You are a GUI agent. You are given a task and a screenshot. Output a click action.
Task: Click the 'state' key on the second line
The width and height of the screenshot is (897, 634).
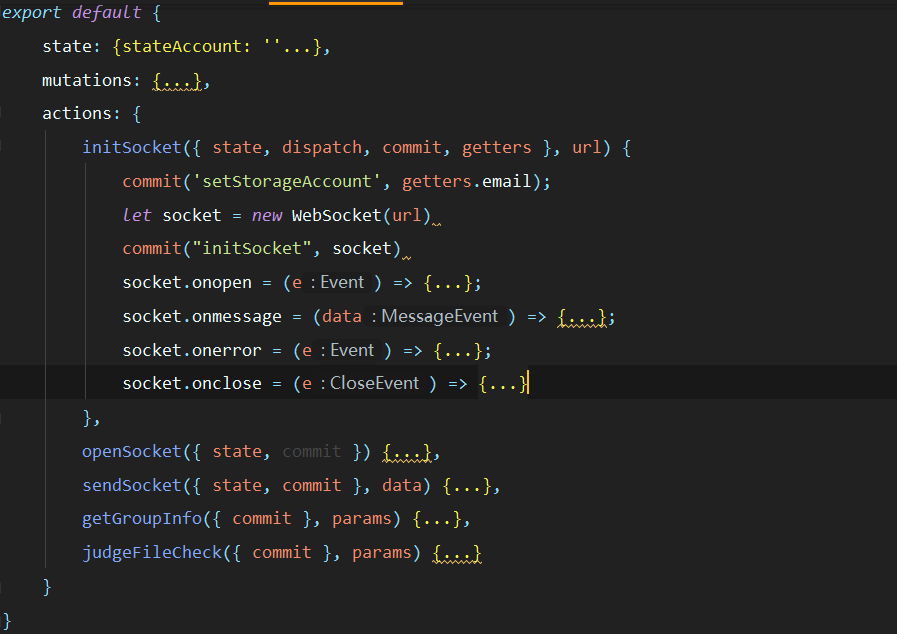point(67,46)
